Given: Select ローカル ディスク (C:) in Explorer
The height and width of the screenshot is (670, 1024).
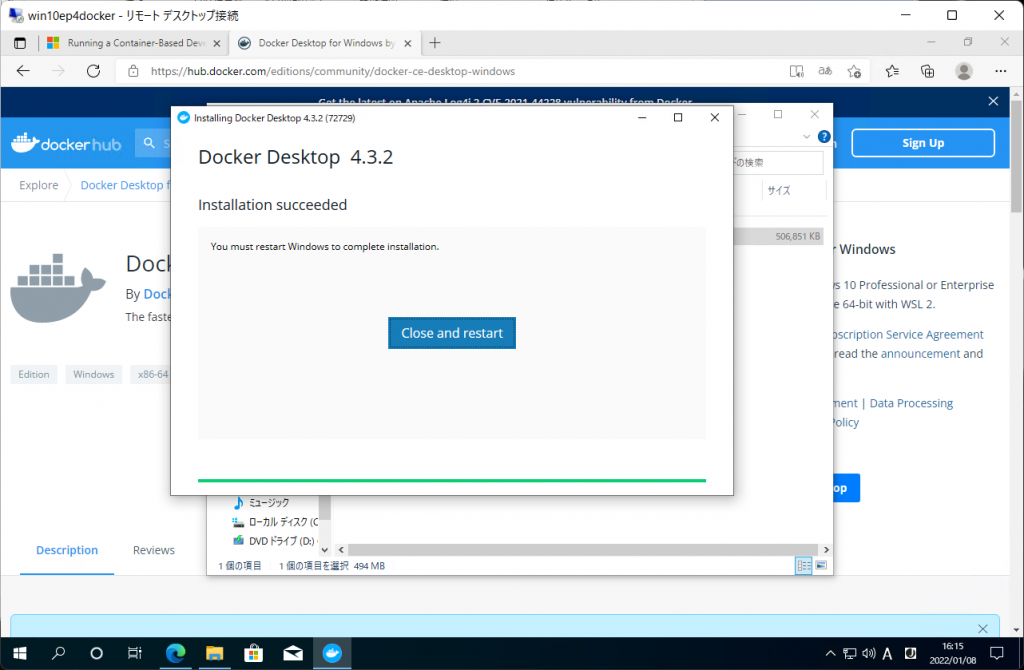Looking at the screenshot, I should click(275, 522).
